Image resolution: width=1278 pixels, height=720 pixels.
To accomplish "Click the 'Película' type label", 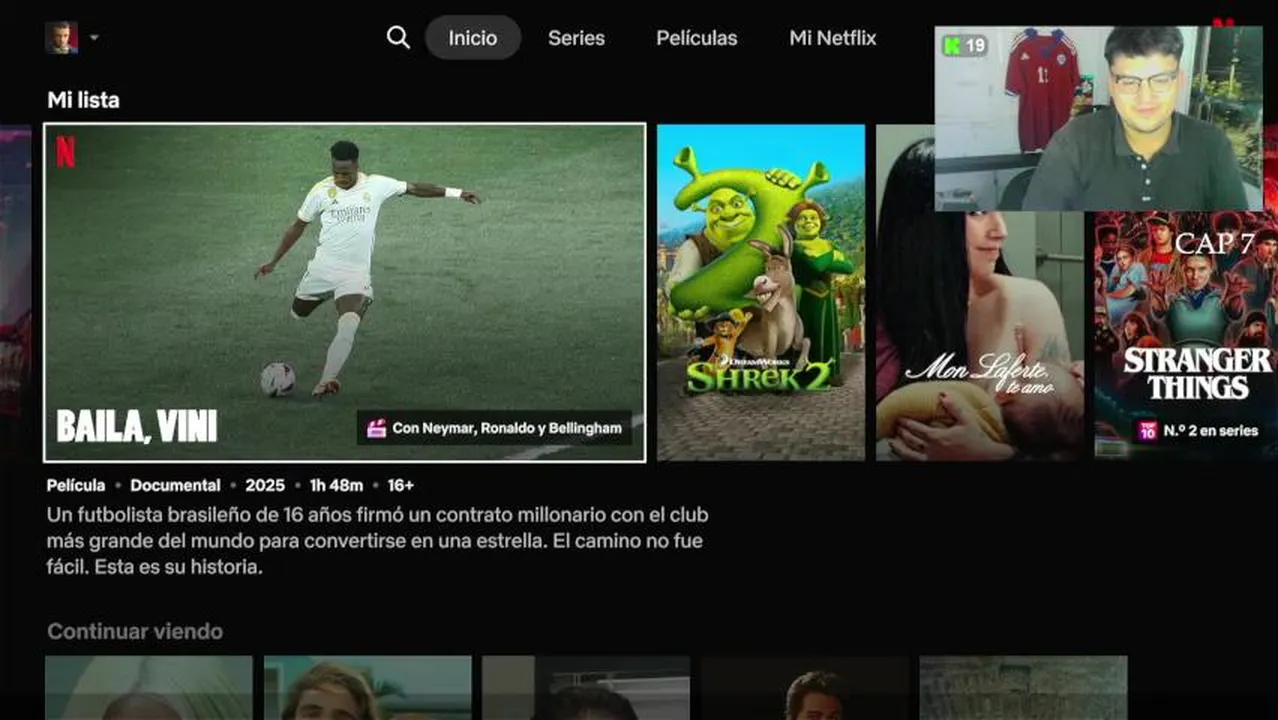I will tap(76, 485).
